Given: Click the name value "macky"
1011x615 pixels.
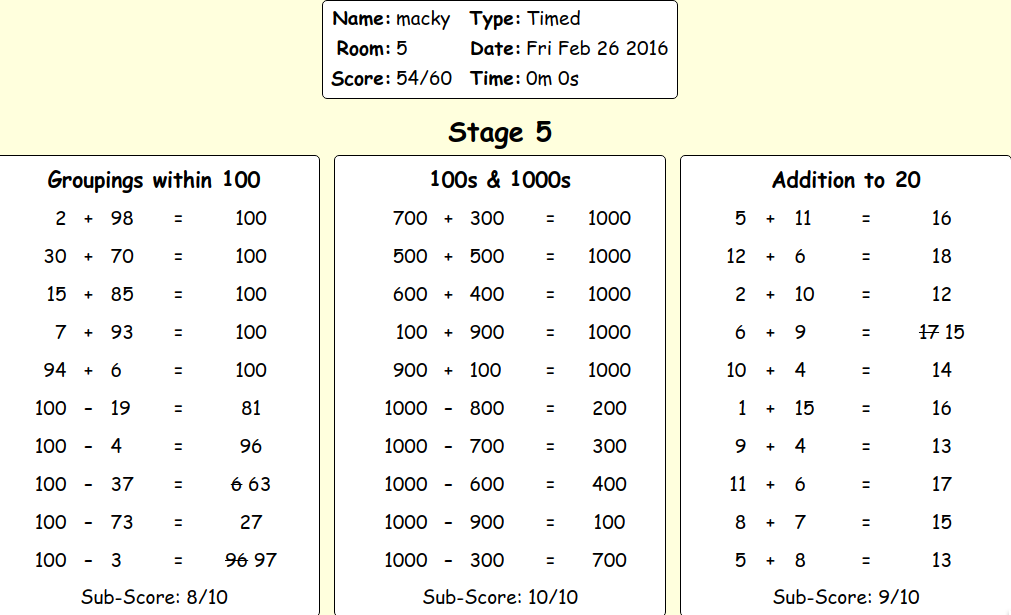Looking at the screenshot, I should (423, 19).
